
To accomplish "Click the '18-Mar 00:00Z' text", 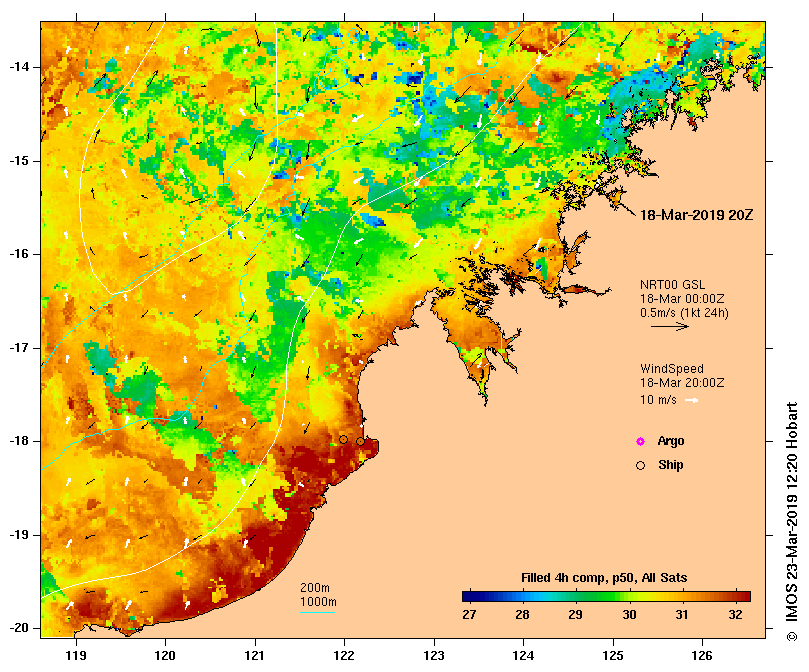I will click(682, 299).
